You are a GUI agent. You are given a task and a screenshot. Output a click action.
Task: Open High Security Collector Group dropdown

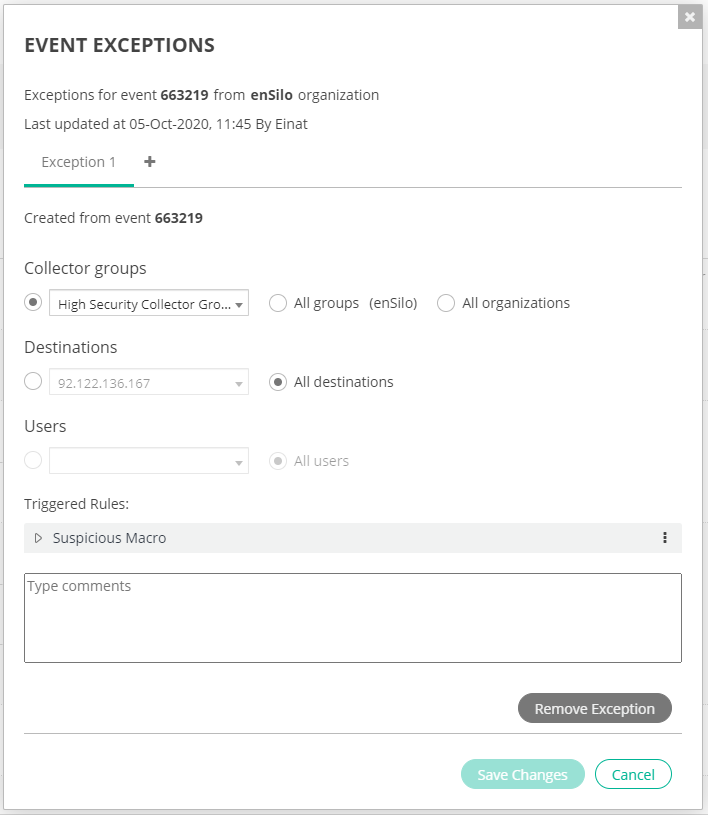point(149,303)
